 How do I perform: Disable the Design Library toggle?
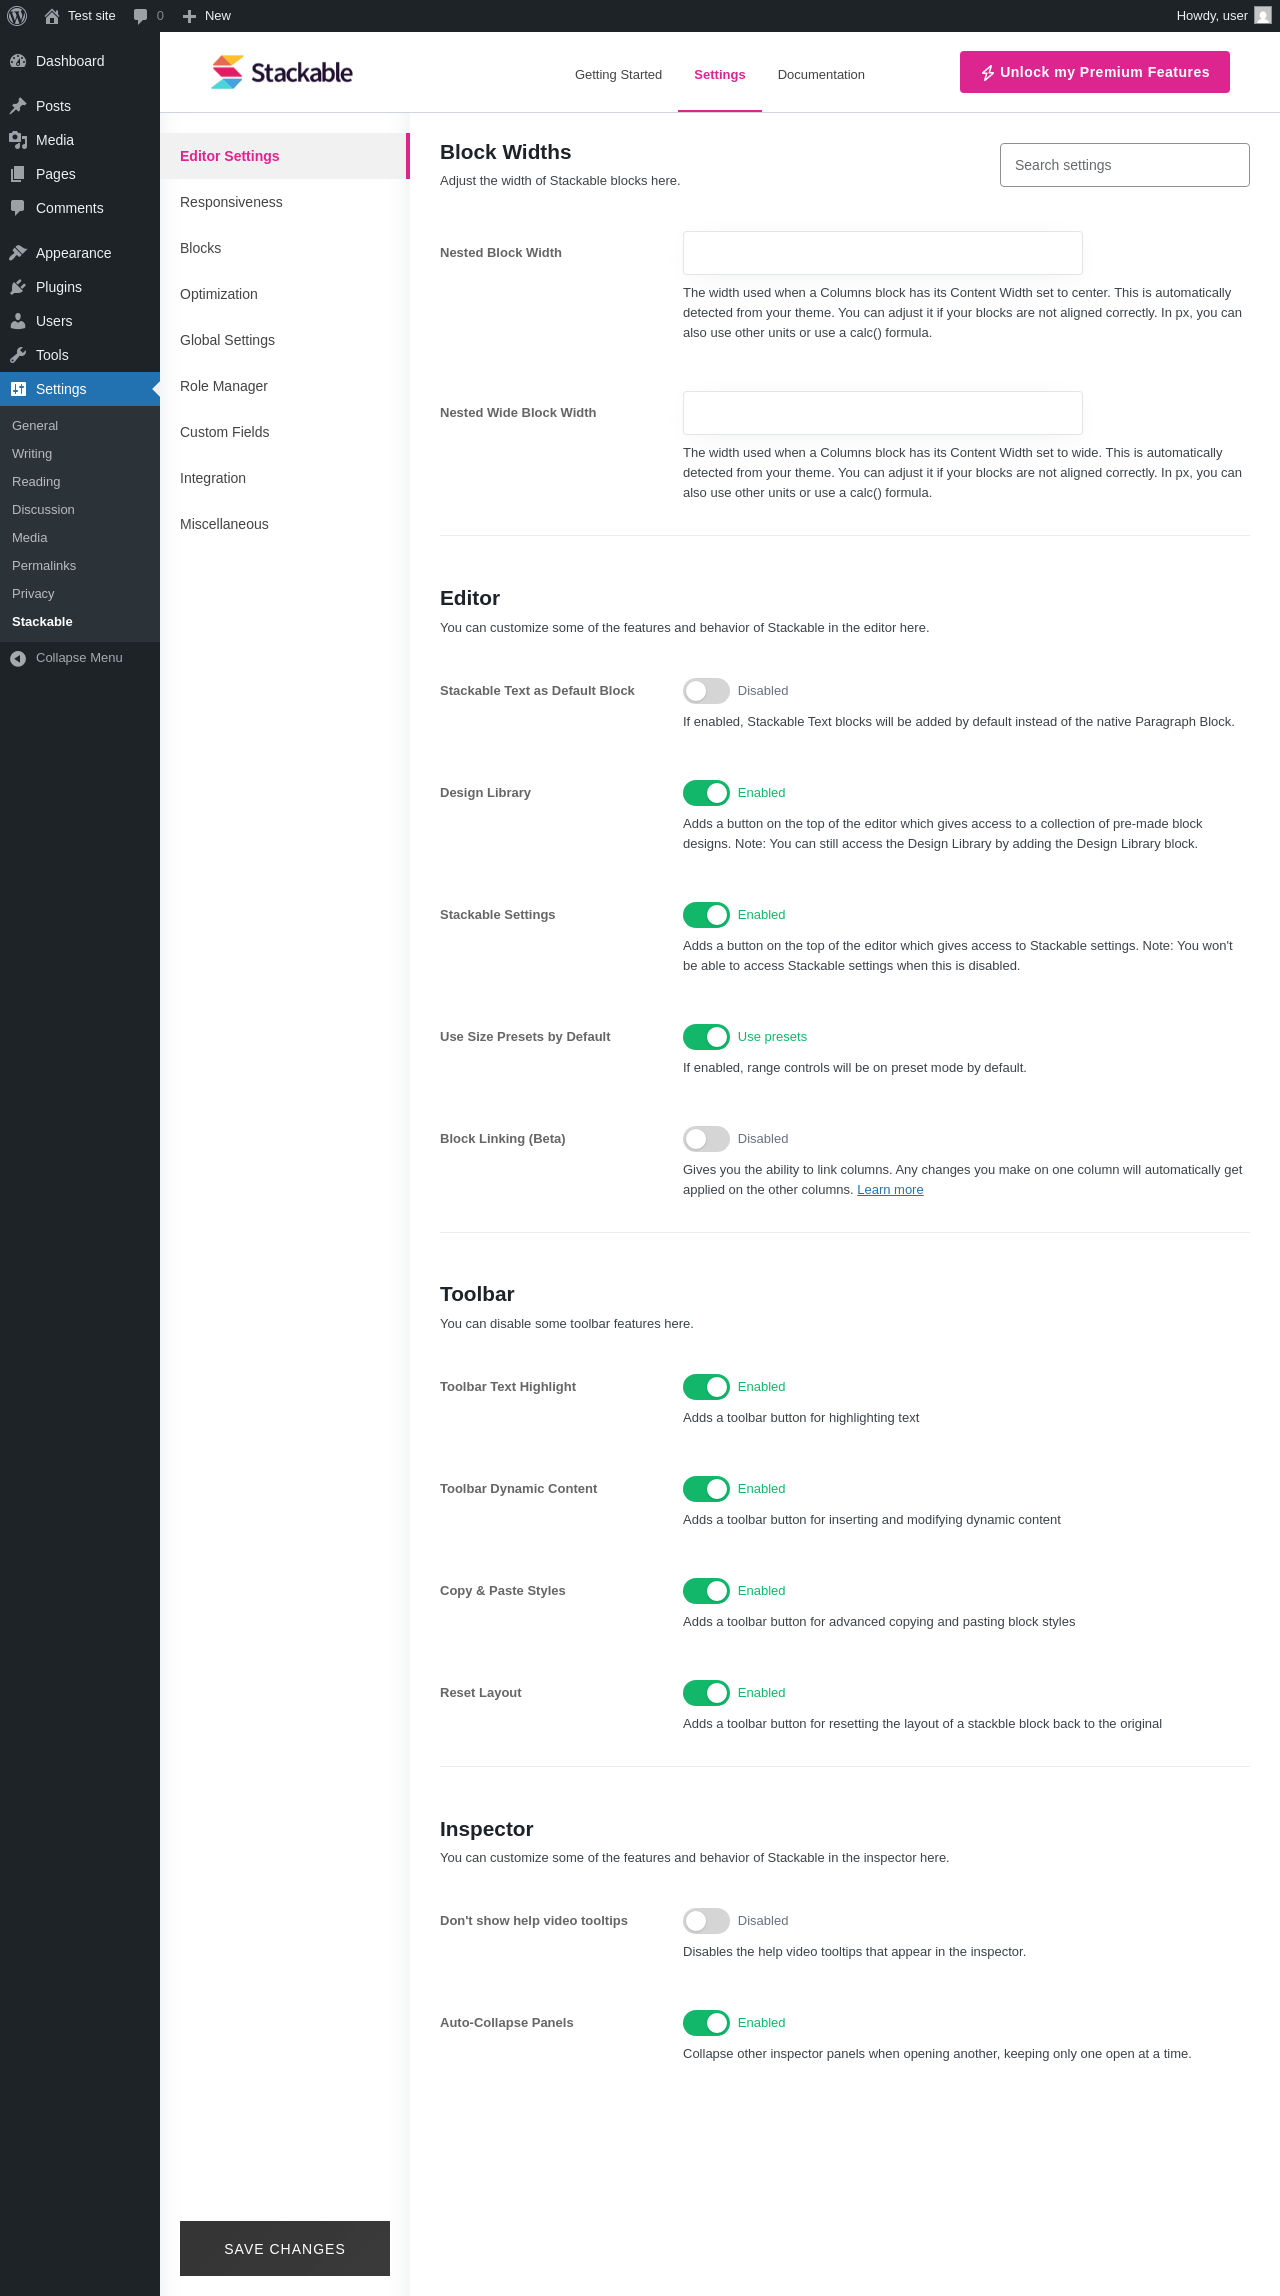click(x=706, y=793)
